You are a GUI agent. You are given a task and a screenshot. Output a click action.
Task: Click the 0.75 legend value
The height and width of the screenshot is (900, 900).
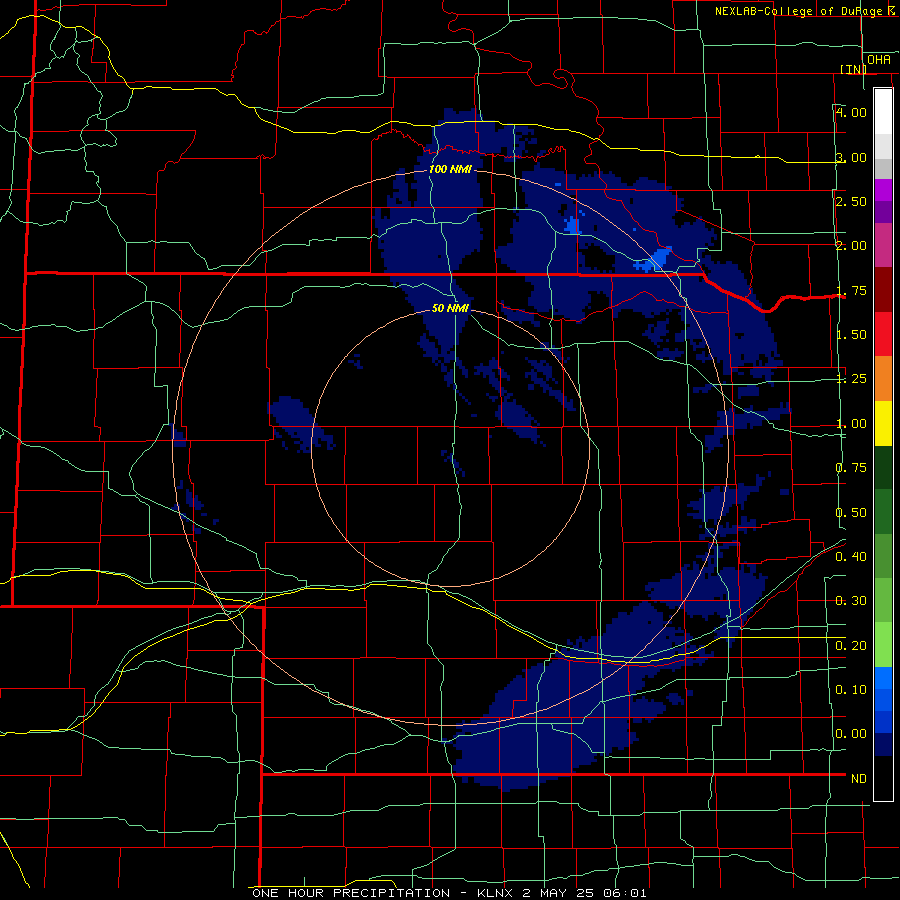pos(851,468)
